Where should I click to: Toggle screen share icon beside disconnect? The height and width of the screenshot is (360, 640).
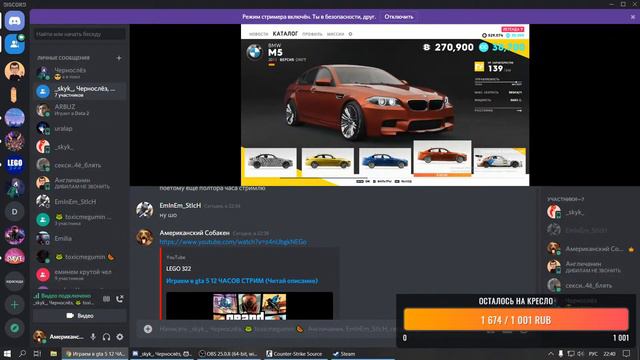[107, 299]
